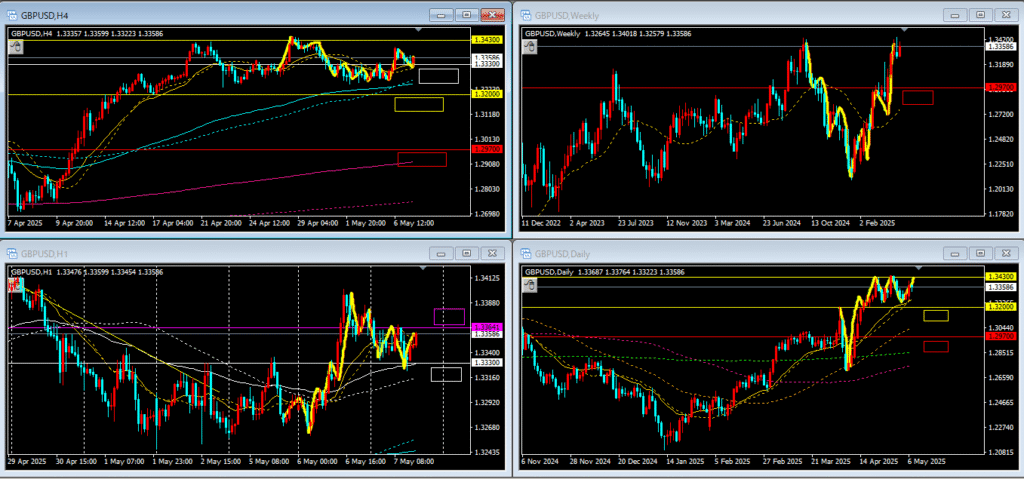Click one-click trading icon in H4 chart
The image size is (1024, 479).
[x=15, y=46]
